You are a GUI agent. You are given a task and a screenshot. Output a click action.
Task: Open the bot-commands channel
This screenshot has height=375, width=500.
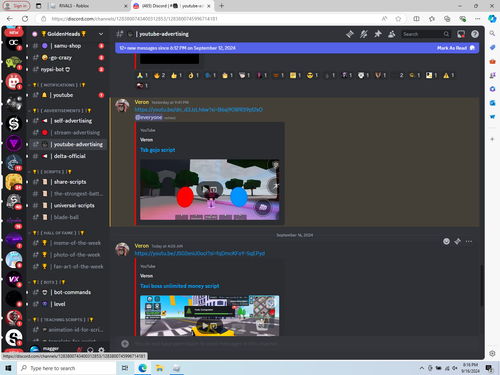pos(68,292)
